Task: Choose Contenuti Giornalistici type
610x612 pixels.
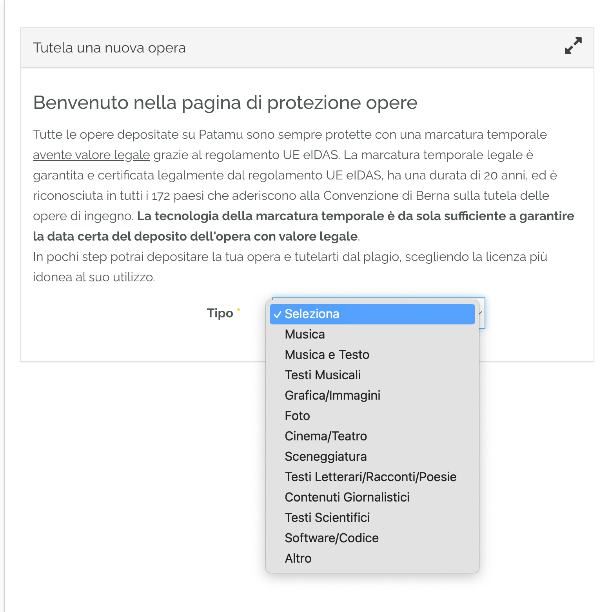Action: tap(347, 497)
